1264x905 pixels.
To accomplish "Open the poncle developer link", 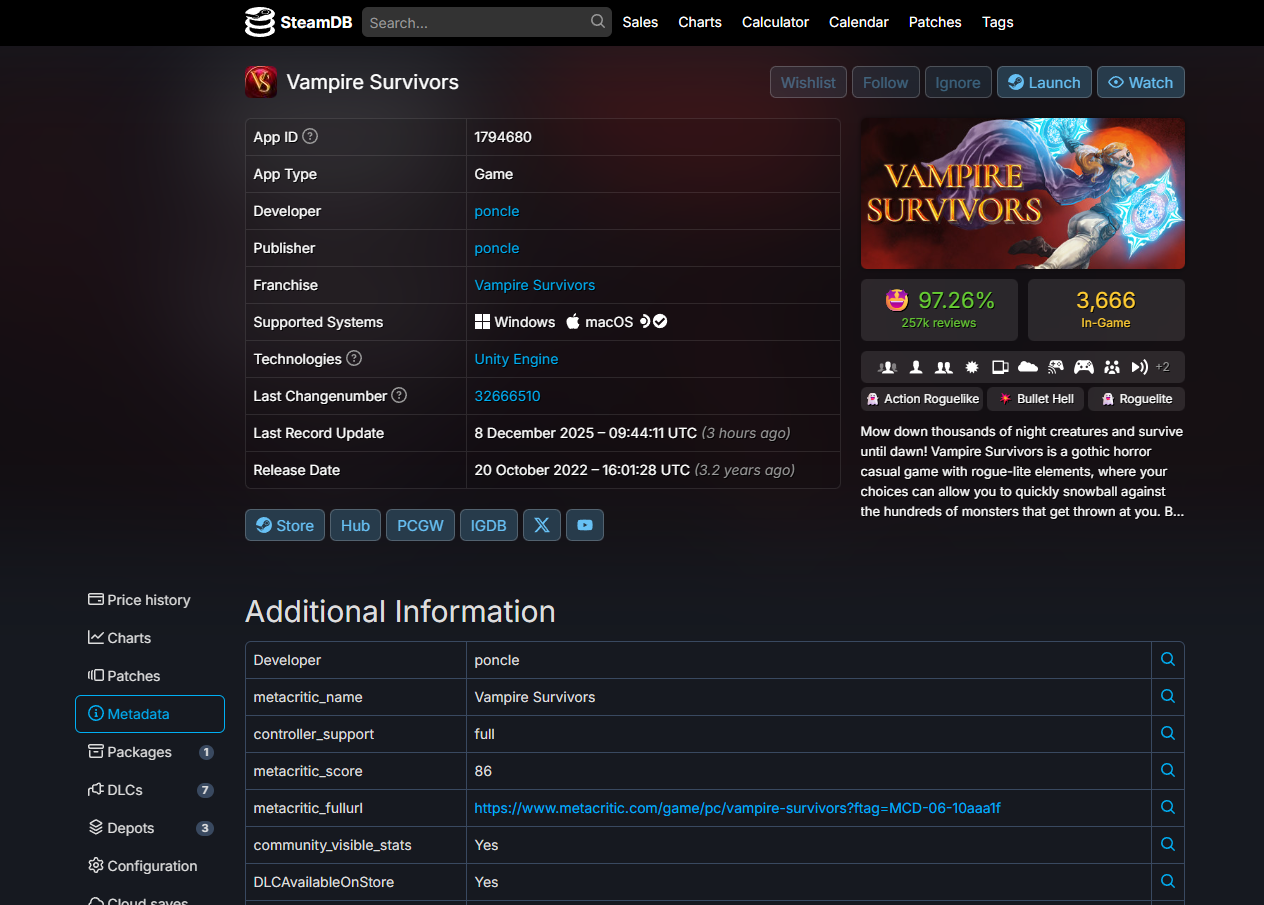I will pos(497,211).
